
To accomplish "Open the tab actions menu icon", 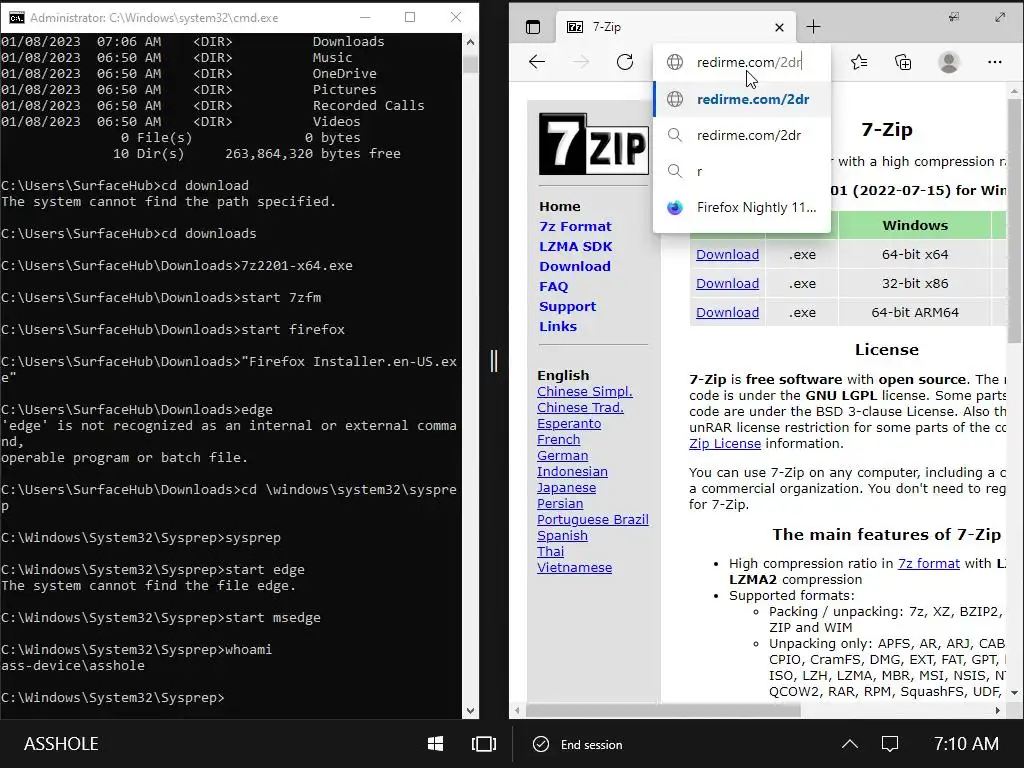I will click(x=533, y=27).
